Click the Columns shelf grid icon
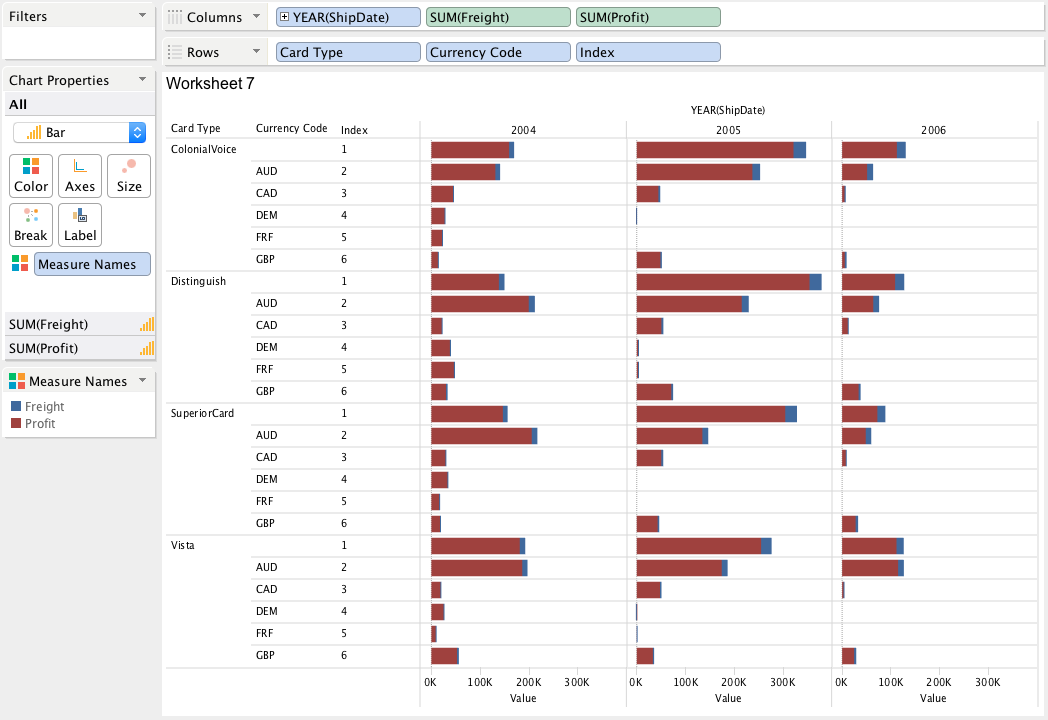 (174, 17)
